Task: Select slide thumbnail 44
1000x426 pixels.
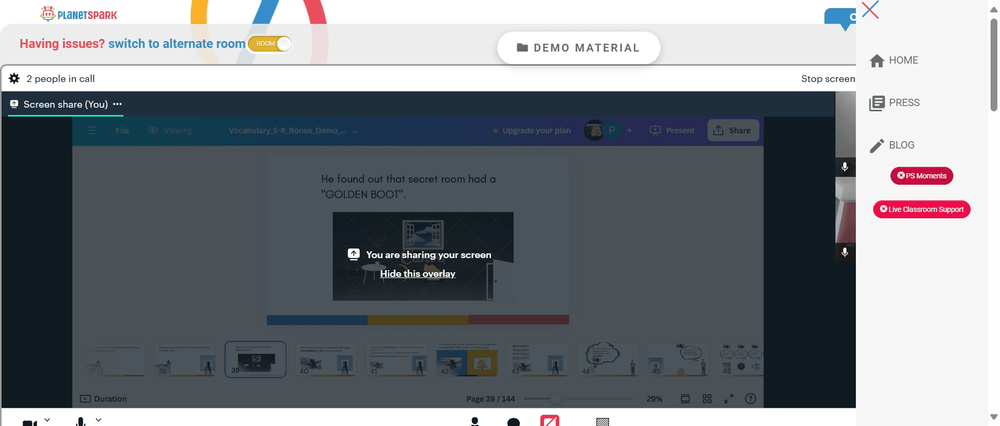Action: 609,360
